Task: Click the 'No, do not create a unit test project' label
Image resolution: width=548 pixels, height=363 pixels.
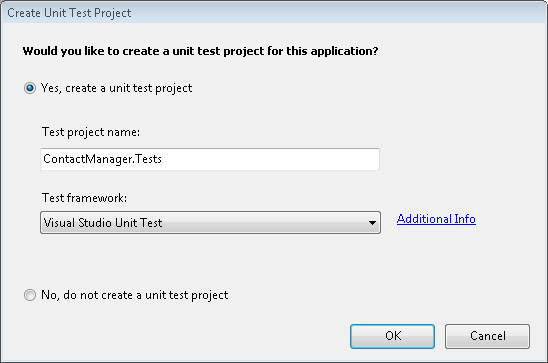Action: pos(135,295)
